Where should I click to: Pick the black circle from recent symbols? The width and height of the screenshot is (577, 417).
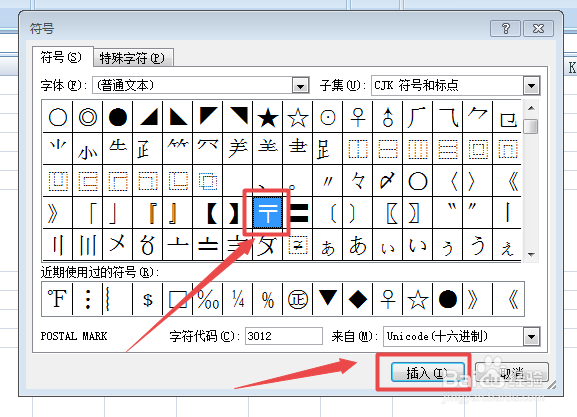[448, 299]
